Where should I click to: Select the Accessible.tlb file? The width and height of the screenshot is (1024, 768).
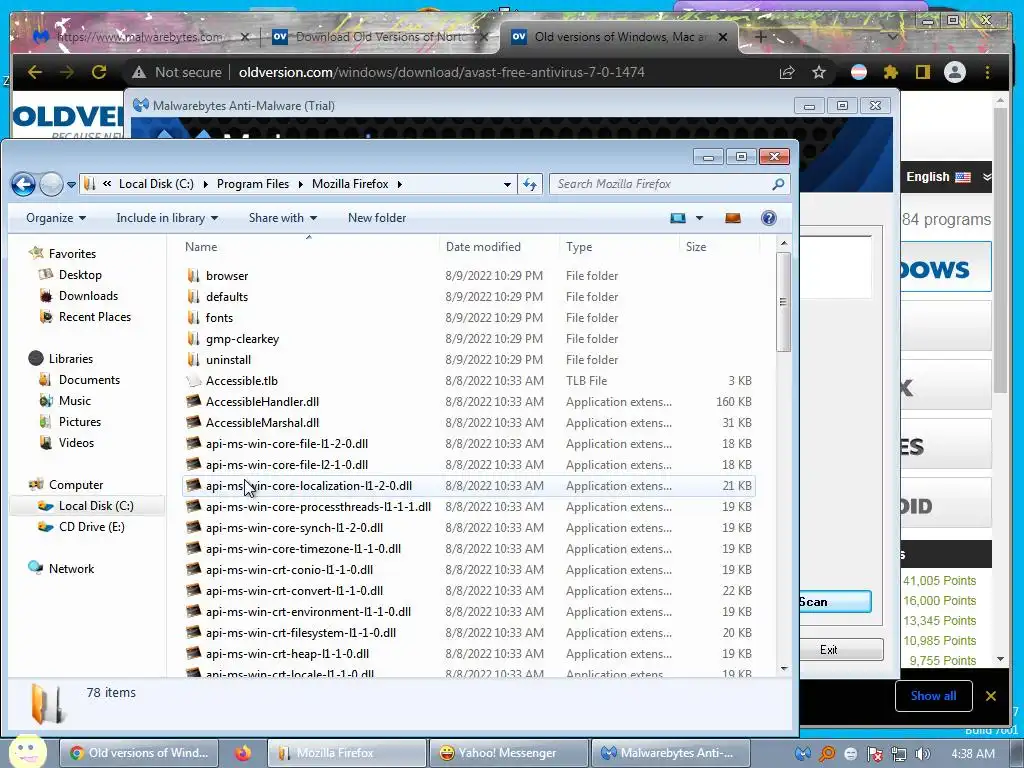(x=242, y=381)
